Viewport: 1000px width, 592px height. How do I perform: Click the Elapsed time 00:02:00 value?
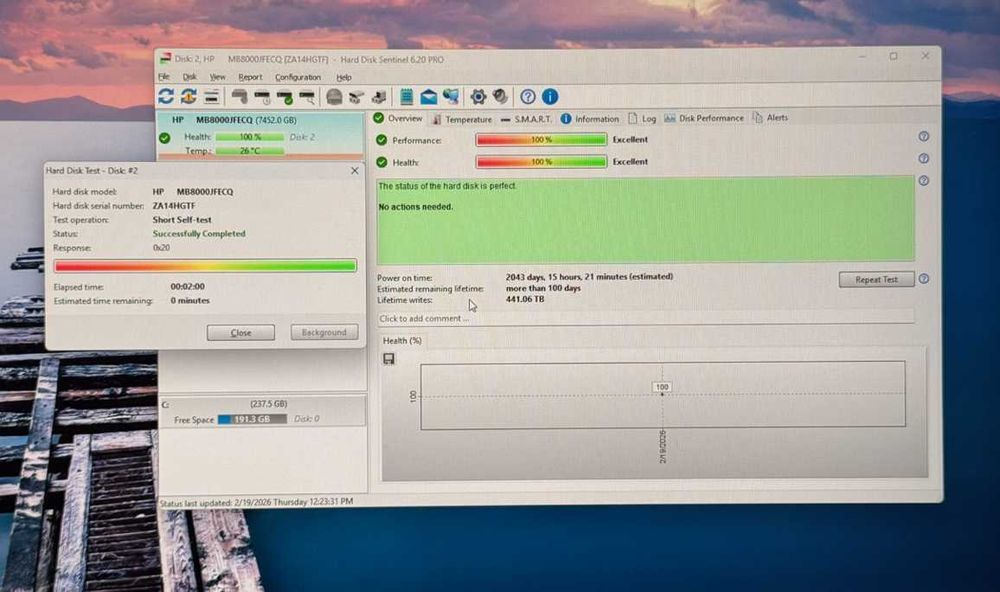coord(188,286)
